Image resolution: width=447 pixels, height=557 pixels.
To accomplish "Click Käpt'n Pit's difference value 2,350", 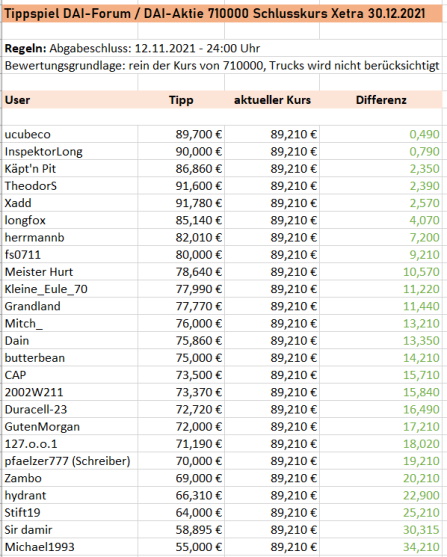I will pos(424,169).
